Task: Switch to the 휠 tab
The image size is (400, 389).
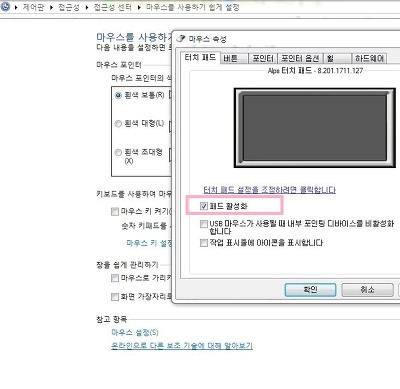Action: click(337, 59)
